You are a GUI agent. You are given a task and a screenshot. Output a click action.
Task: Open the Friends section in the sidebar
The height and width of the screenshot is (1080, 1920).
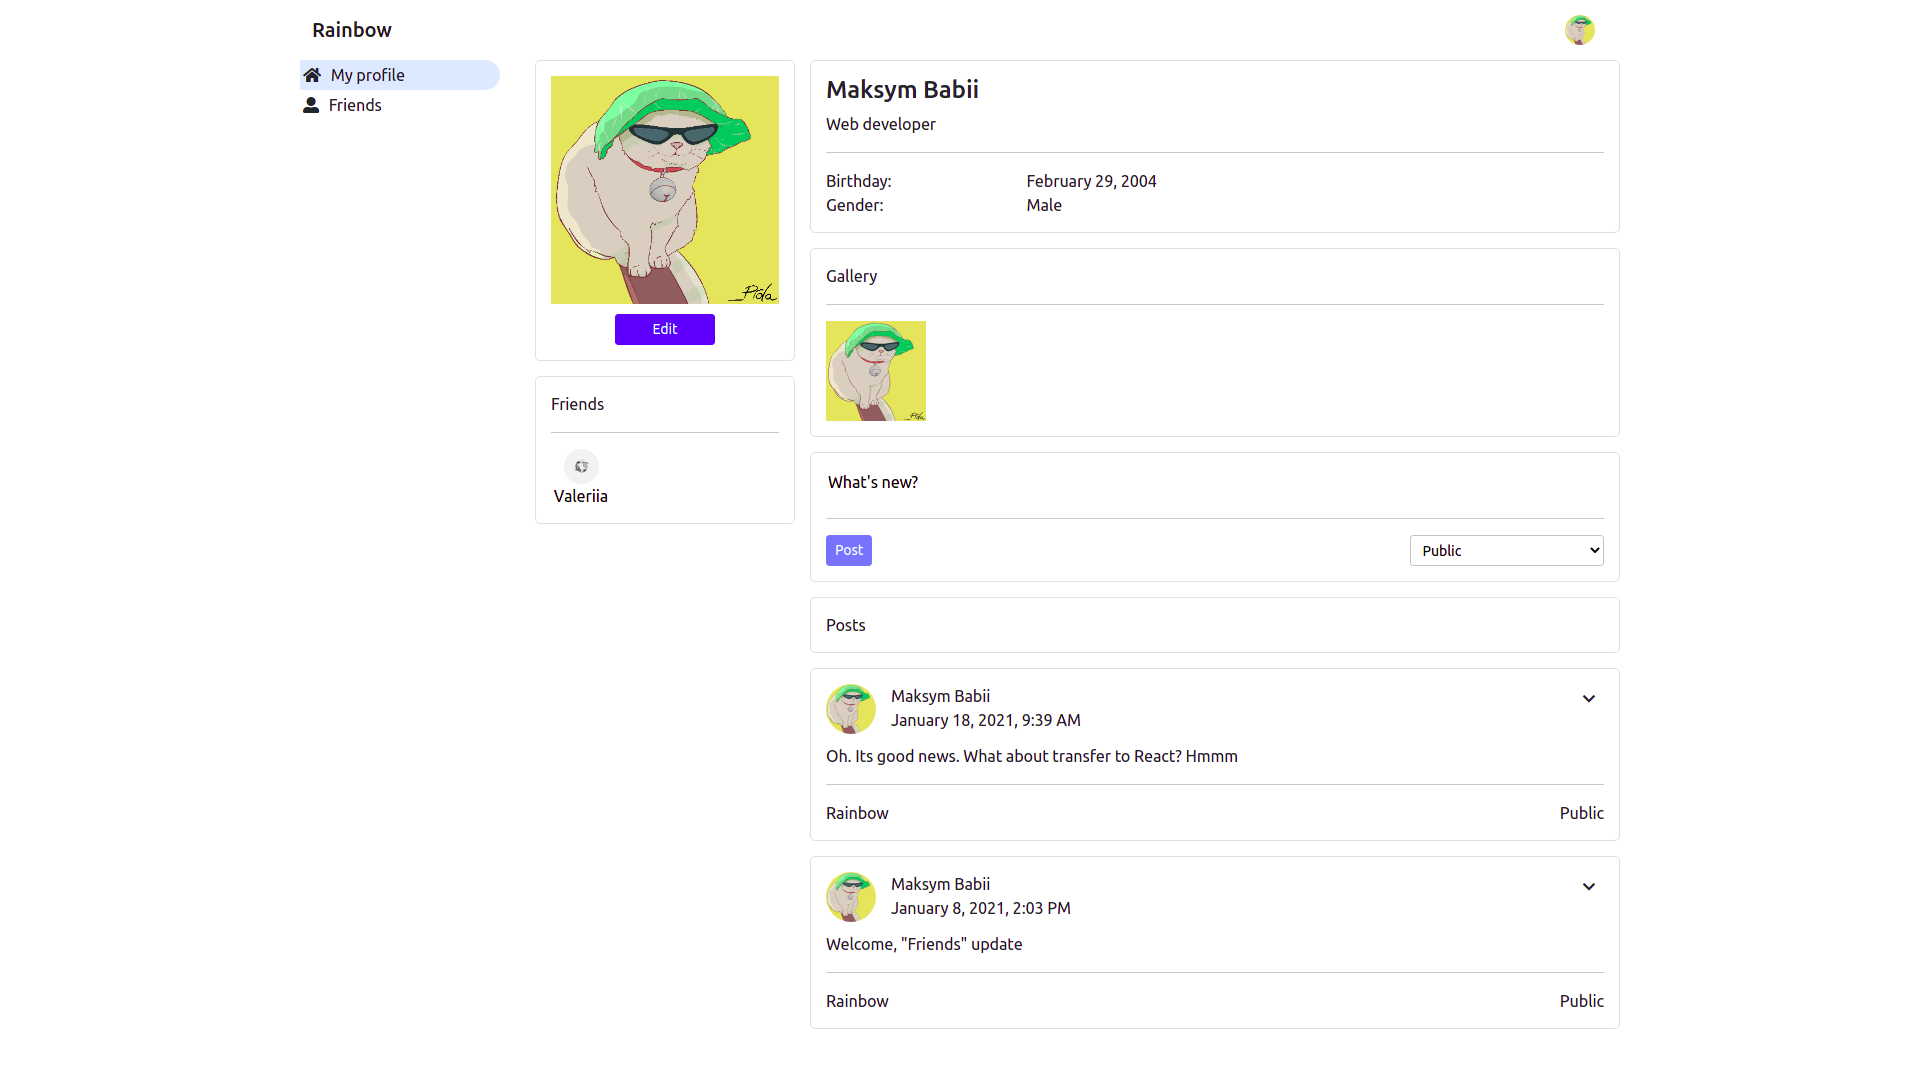[355, 105]
